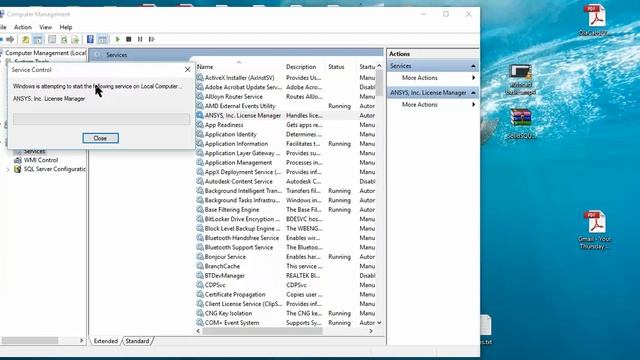Collapse the Services actions section
The image size is (640, 360).
click(473, 66)
